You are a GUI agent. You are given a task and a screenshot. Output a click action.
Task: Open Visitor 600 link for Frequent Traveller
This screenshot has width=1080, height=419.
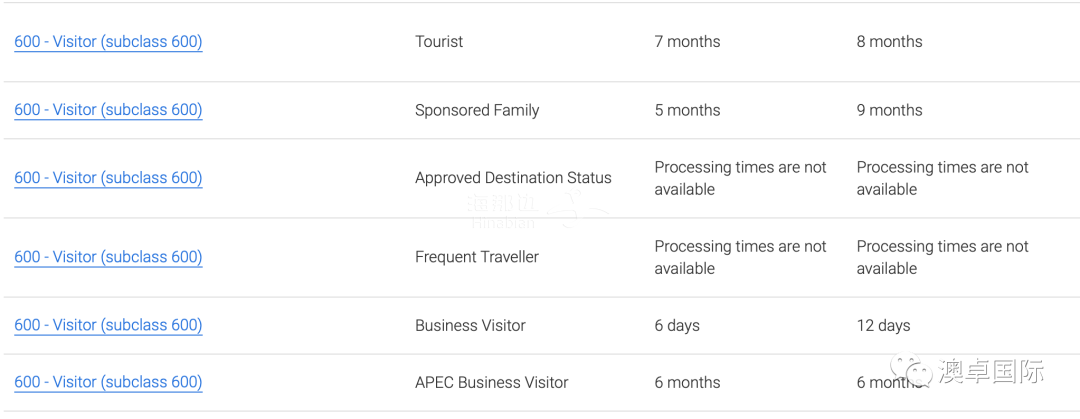pyautogui.click(x=108, y=257)
